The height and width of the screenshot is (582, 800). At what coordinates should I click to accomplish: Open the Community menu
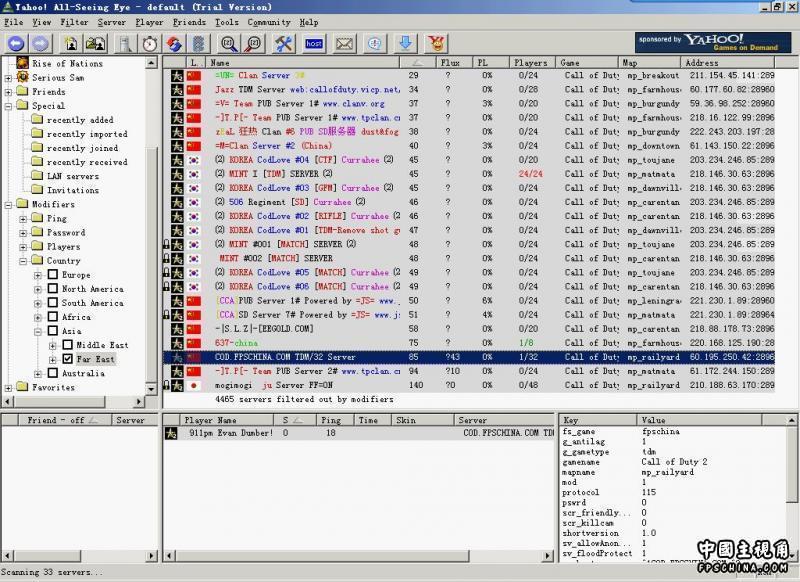pos(269,22)
